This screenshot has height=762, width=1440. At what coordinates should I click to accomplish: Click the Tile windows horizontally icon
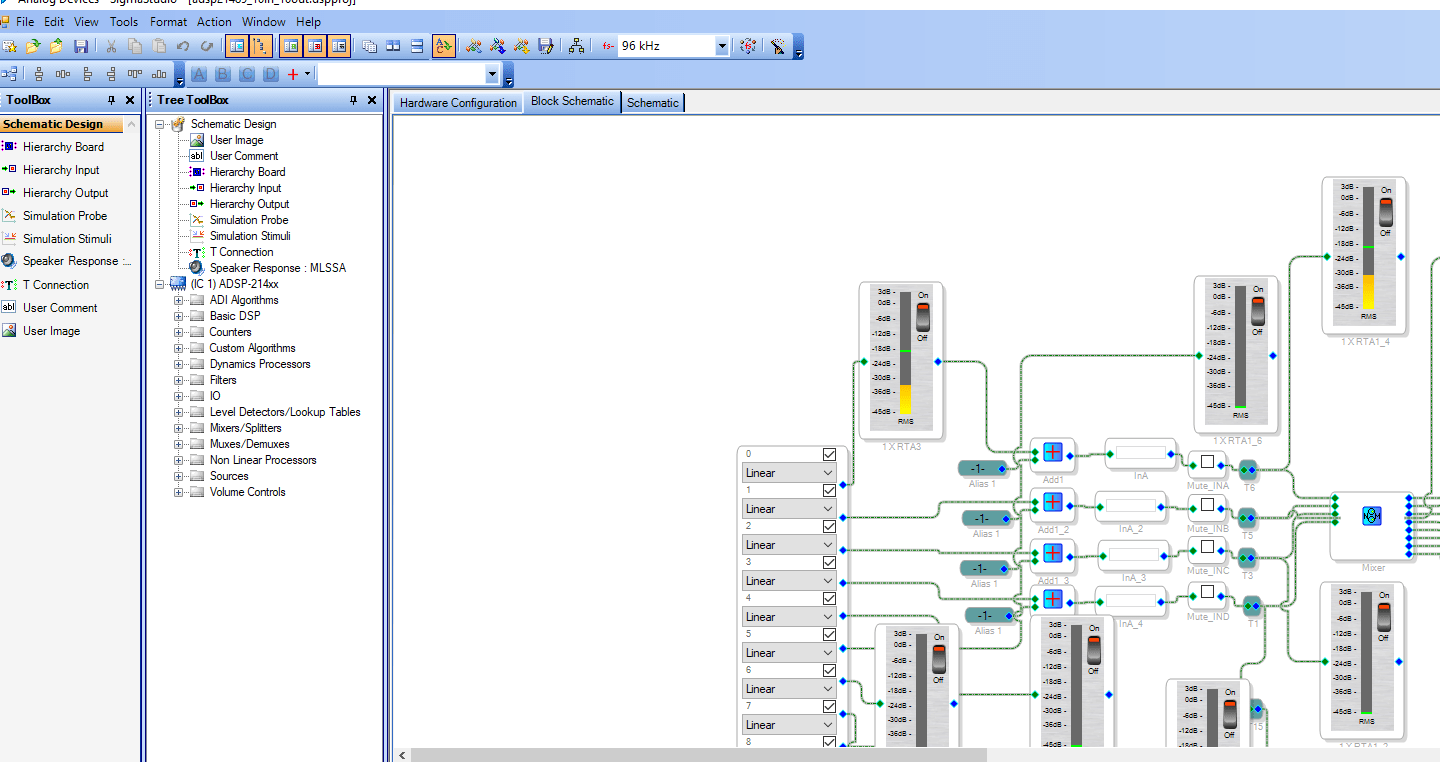coord(393,46)
